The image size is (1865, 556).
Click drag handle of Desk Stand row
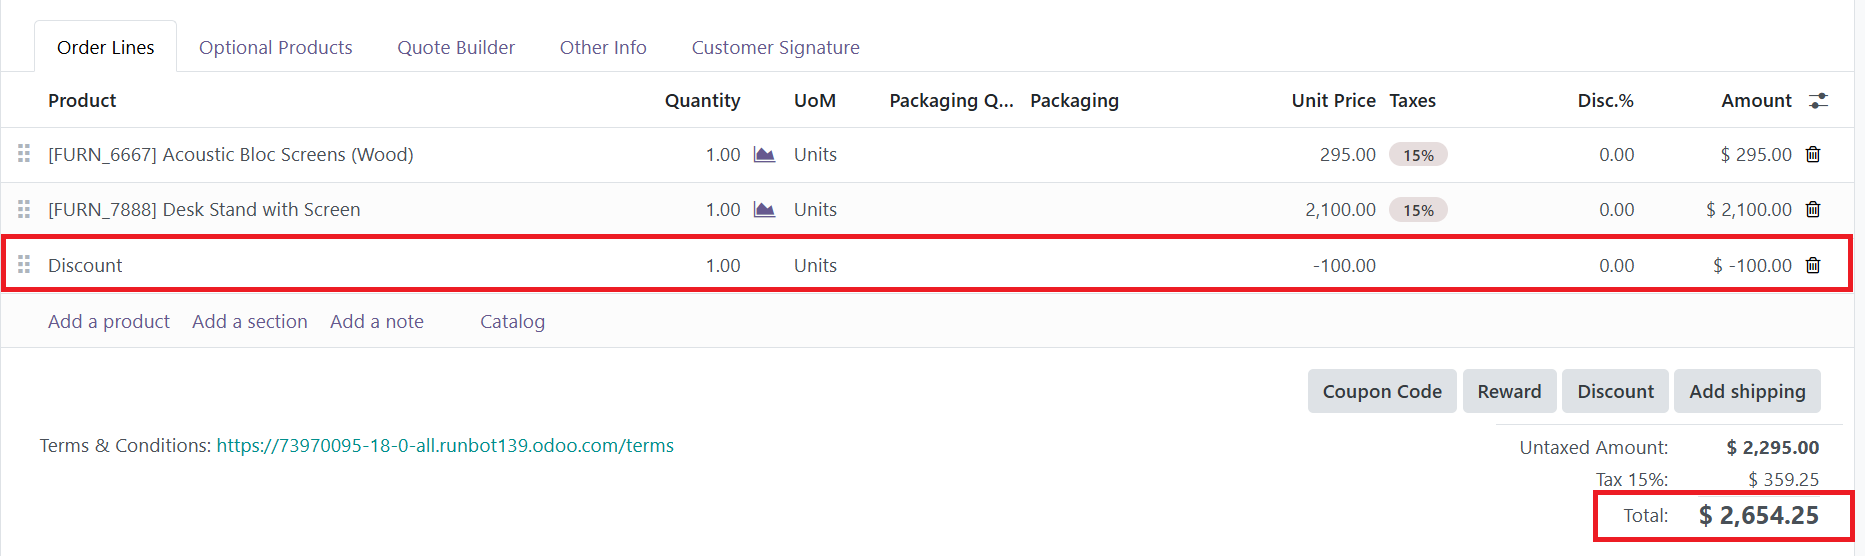point(24,209)
